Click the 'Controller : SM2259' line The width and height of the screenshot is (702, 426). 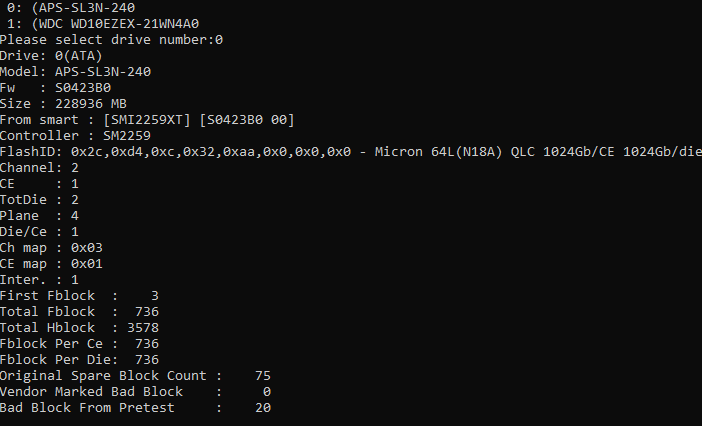[x=76, y=136]
